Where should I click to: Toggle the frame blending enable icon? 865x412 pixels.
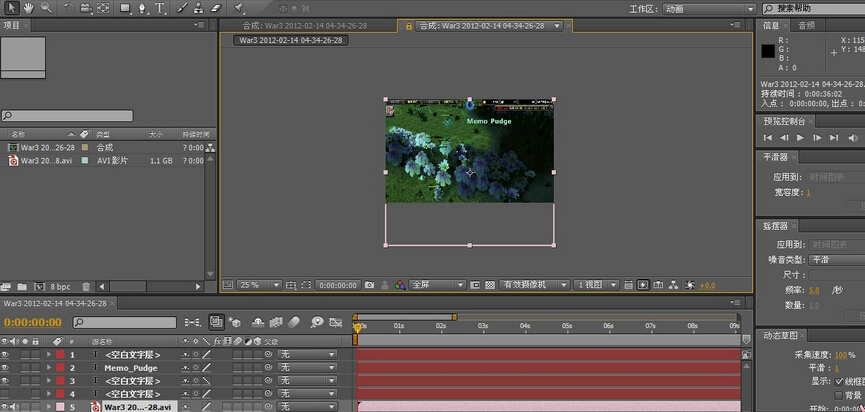point(276,322)
